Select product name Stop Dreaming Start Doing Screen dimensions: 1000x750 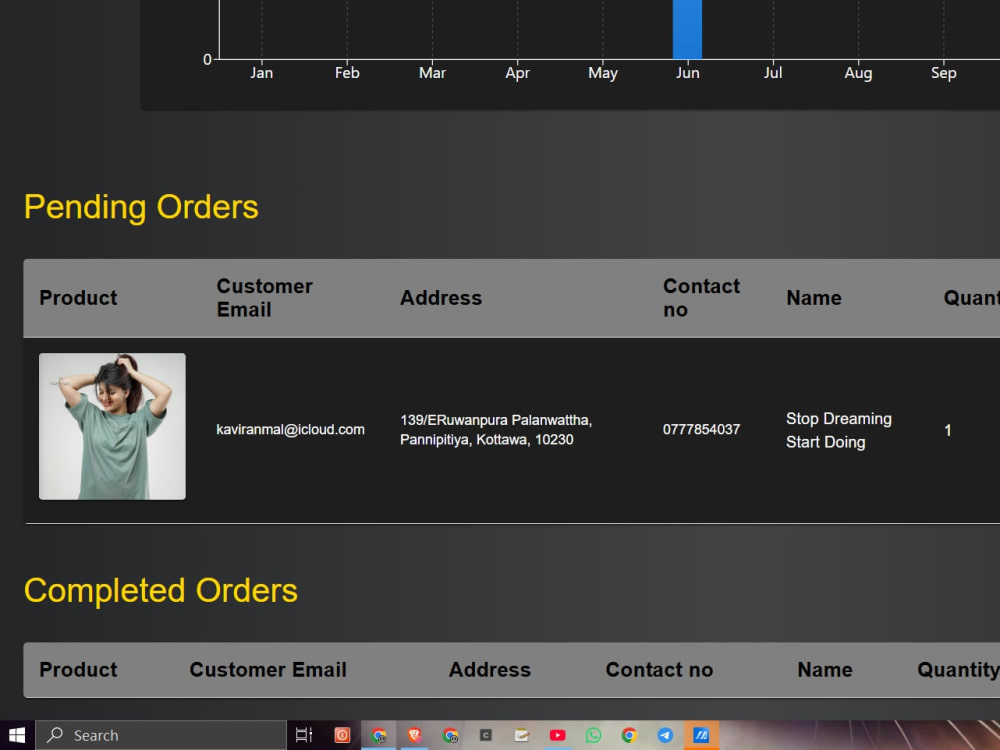[x=839, y=430]
